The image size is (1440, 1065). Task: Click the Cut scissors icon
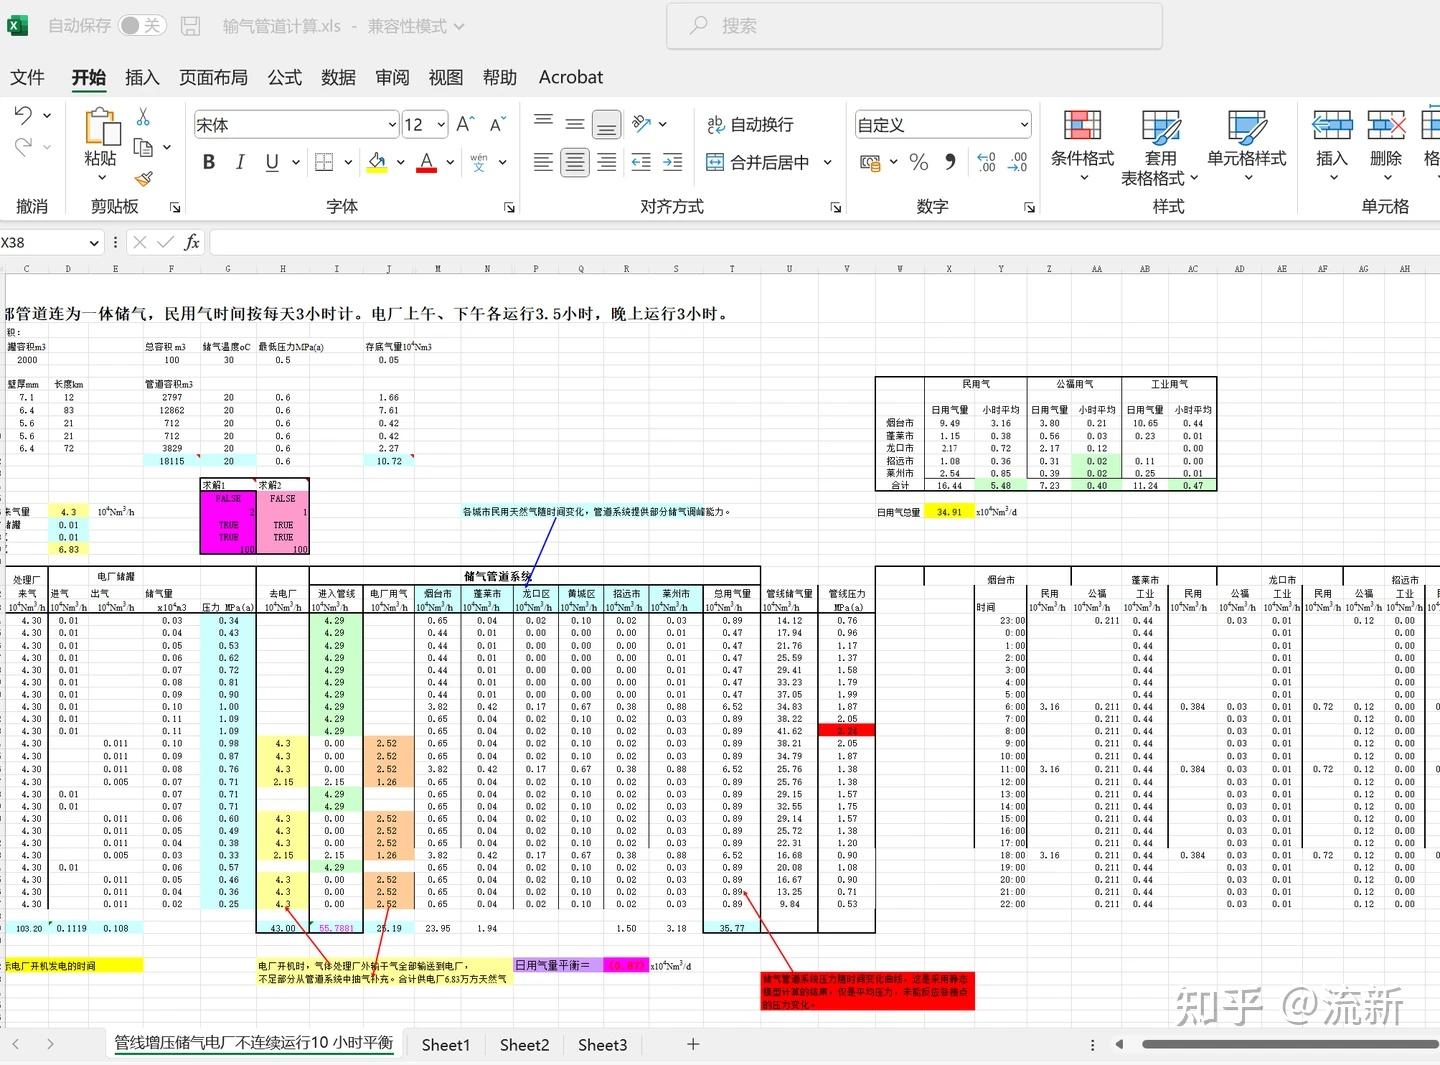[x=143, y=117]
